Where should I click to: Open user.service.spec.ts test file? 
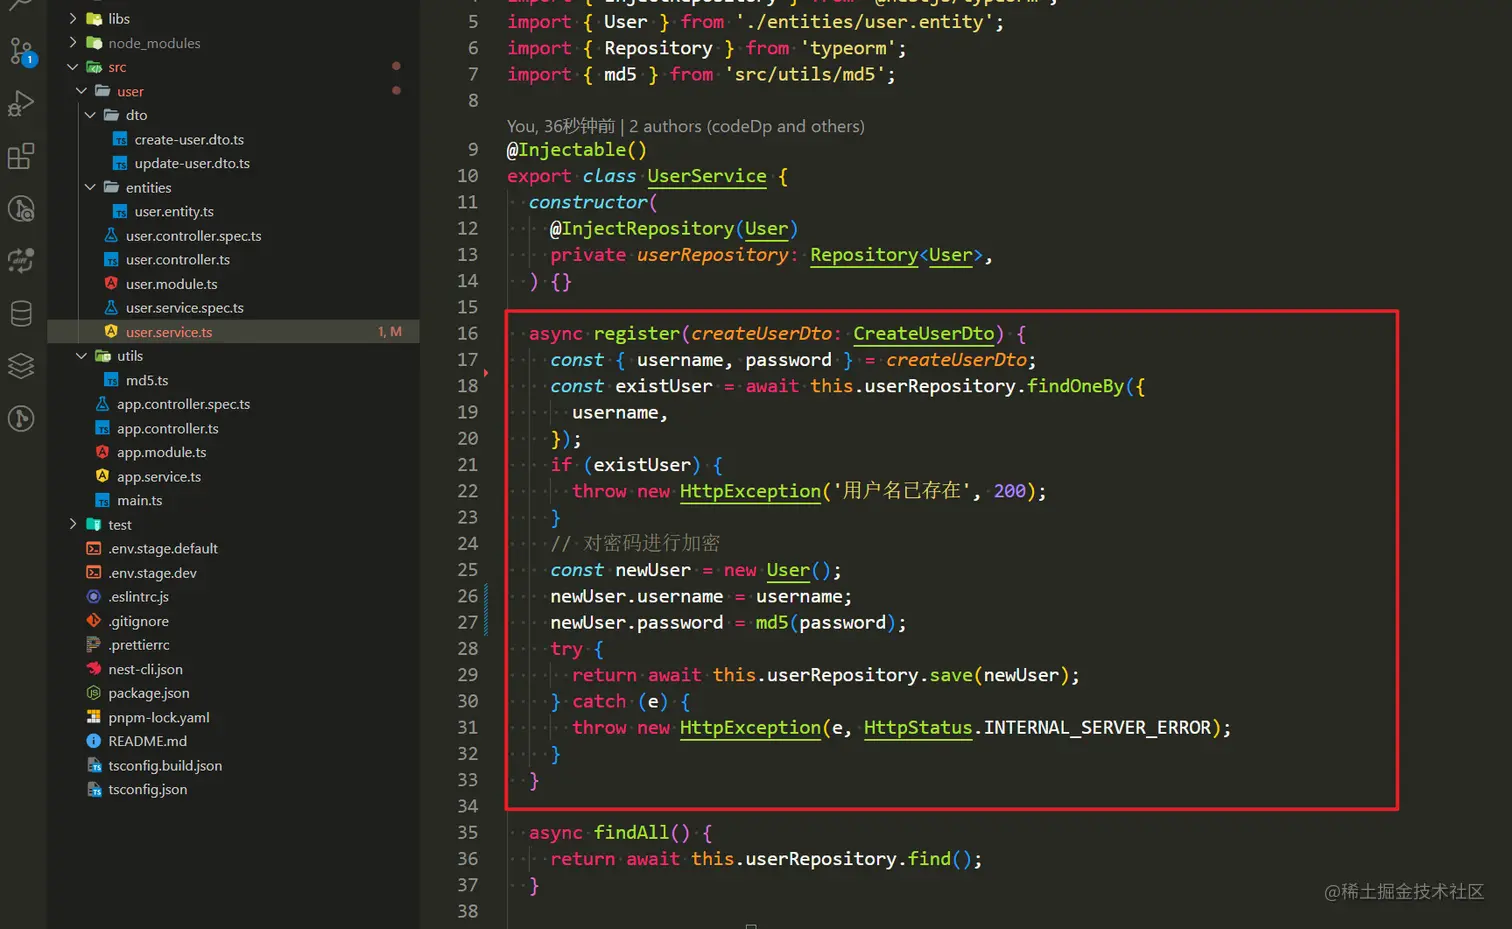pos(184,308)
